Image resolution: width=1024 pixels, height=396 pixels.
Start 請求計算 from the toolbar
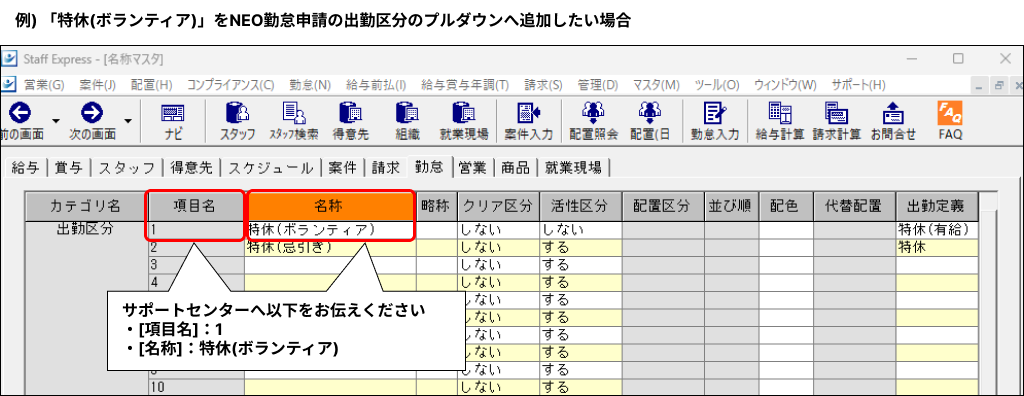click(x=836, y=112)
